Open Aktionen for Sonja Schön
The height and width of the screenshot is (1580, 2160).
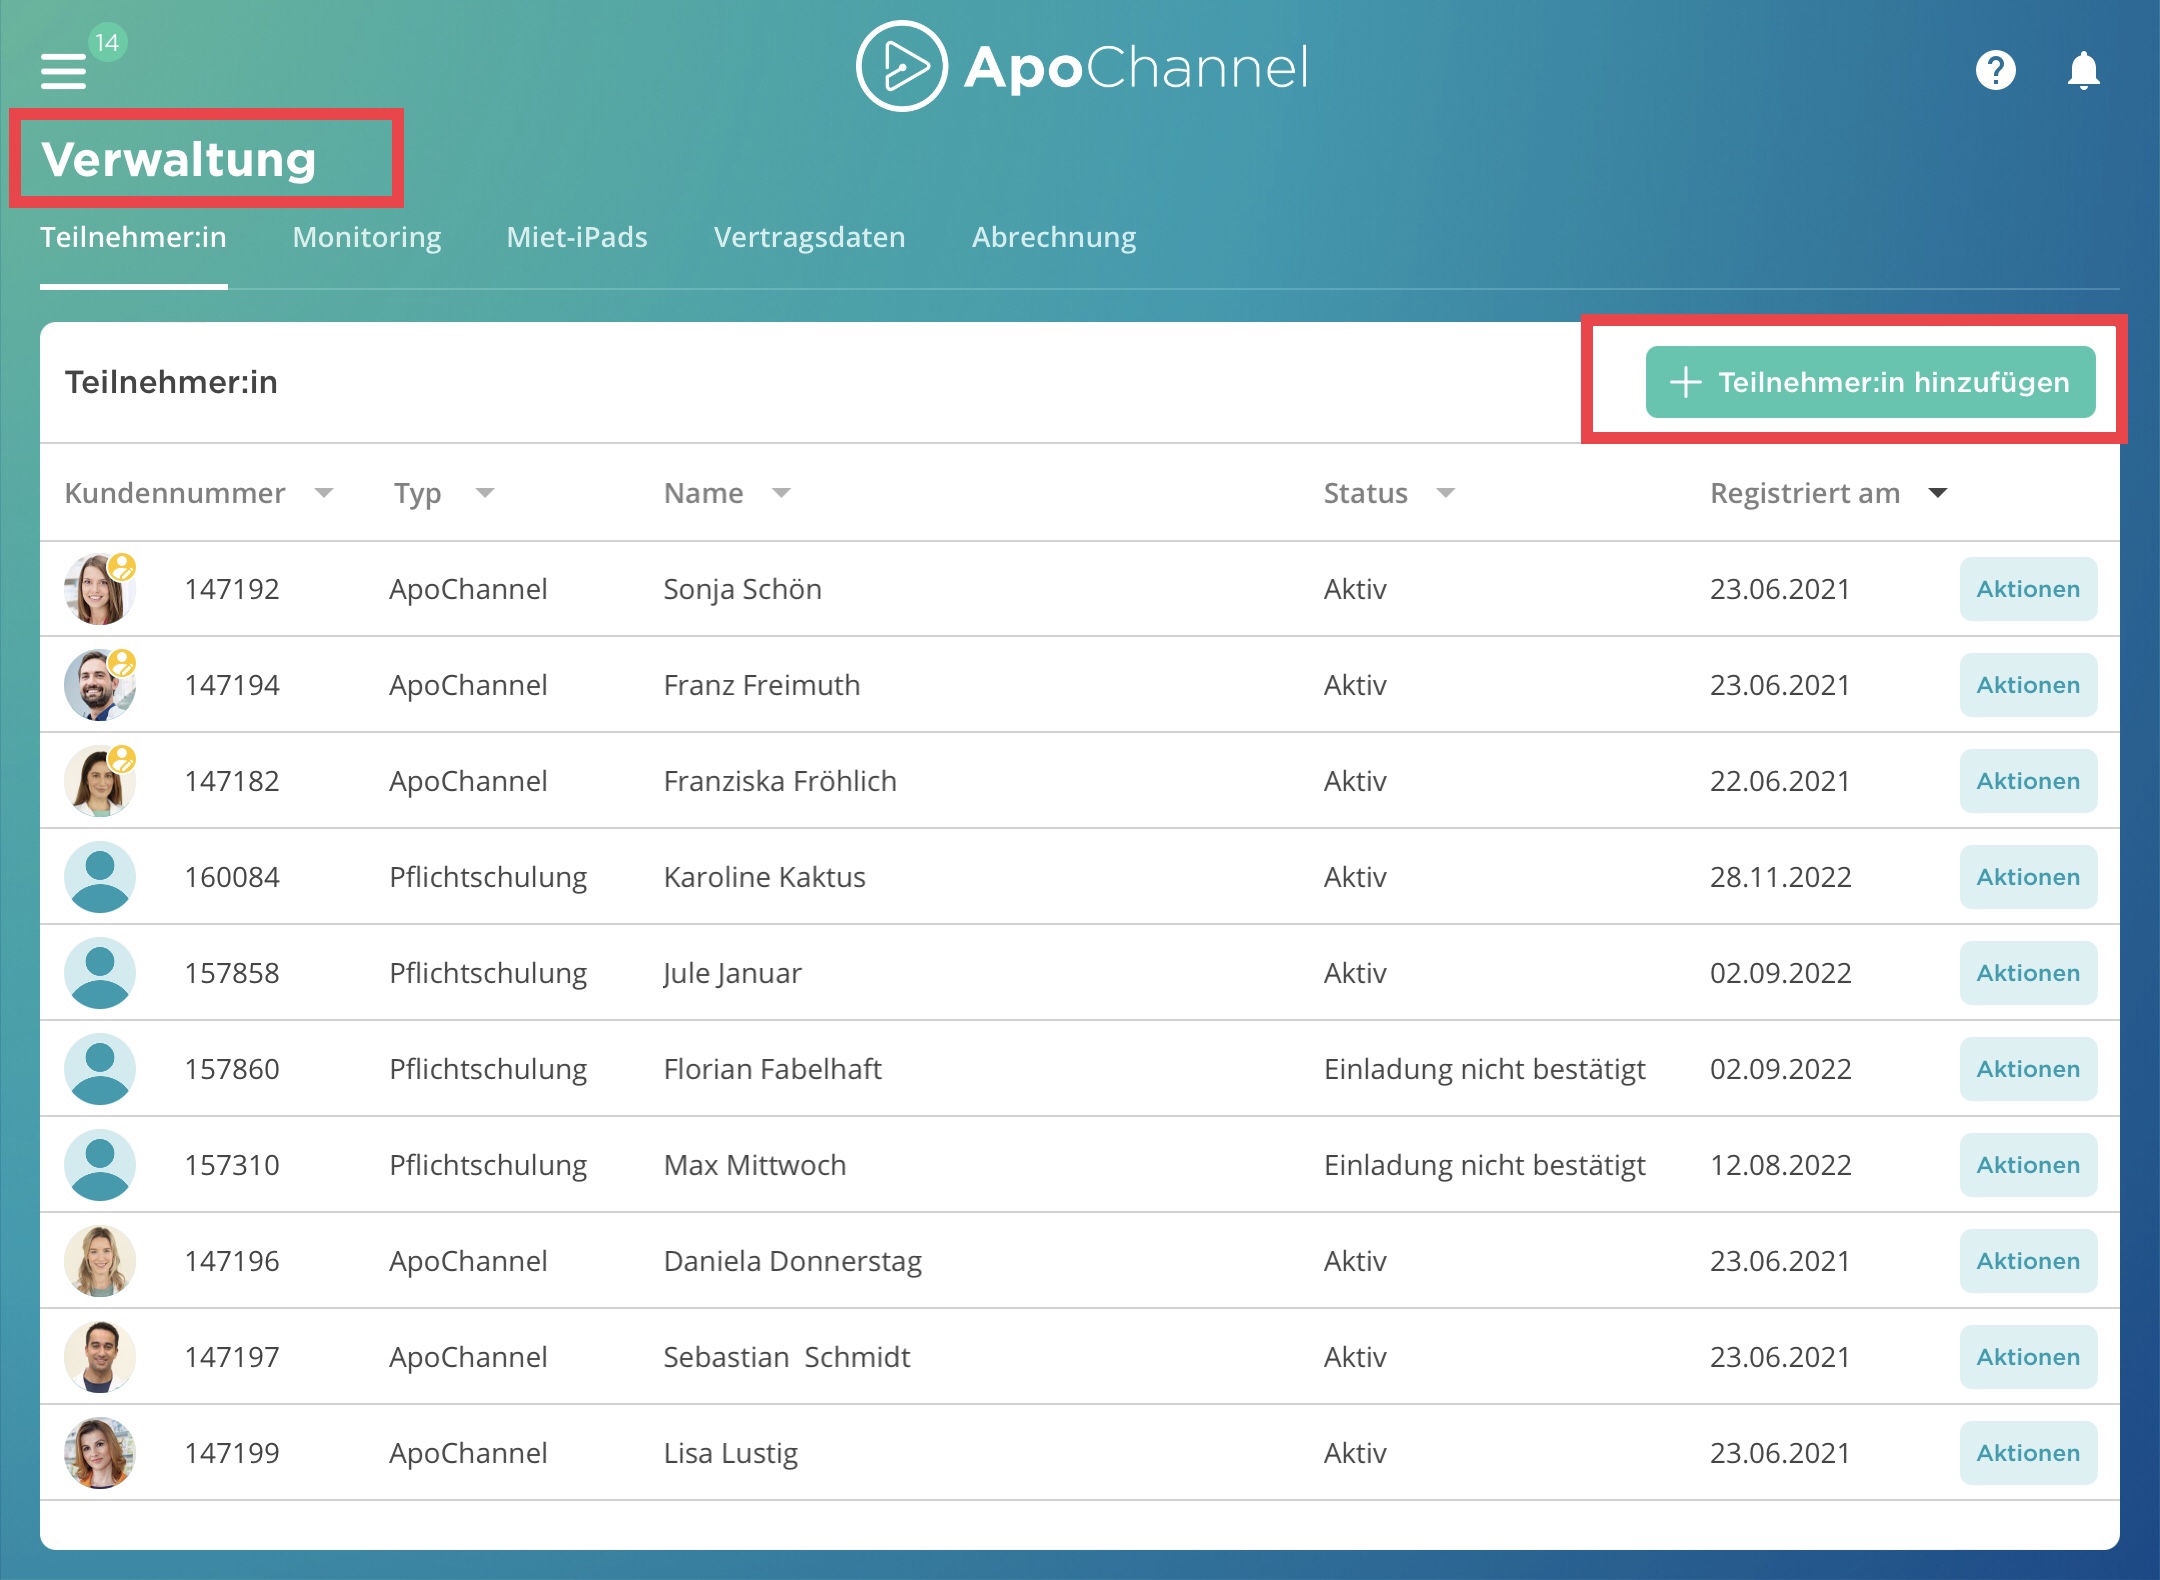tap(2028, 589)
